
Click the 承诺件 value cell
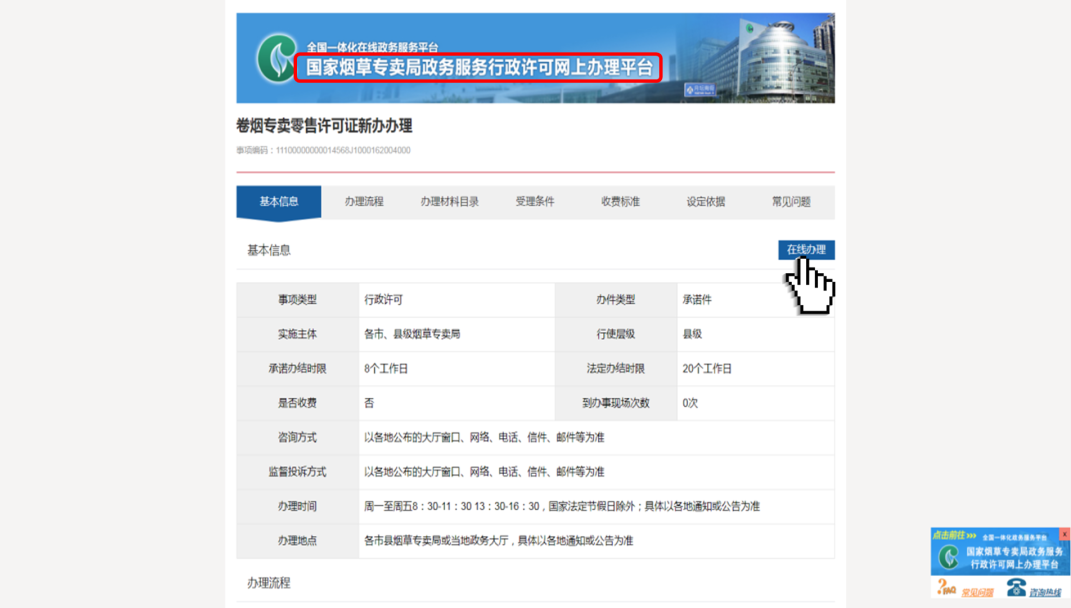tap(756, 300)
